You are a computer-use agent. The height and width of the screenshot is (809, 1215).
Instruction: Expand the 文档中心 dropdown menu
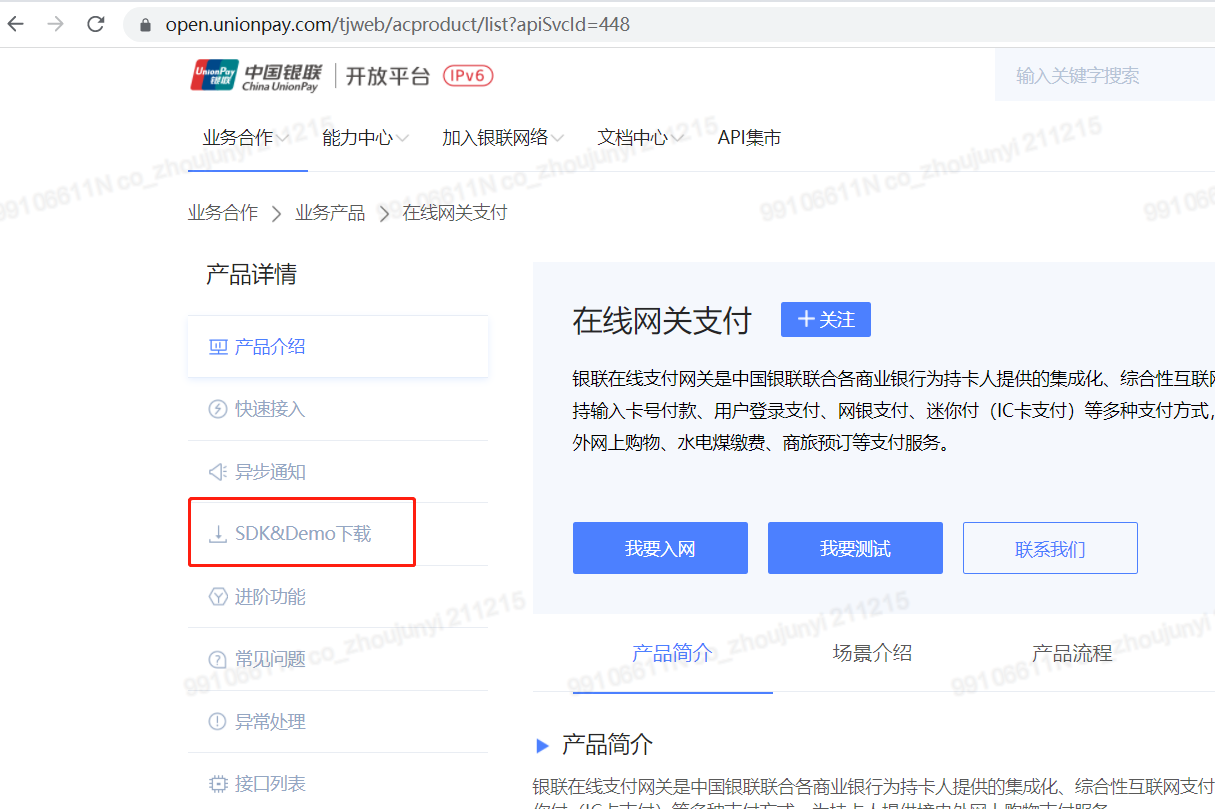click(641, 138)
